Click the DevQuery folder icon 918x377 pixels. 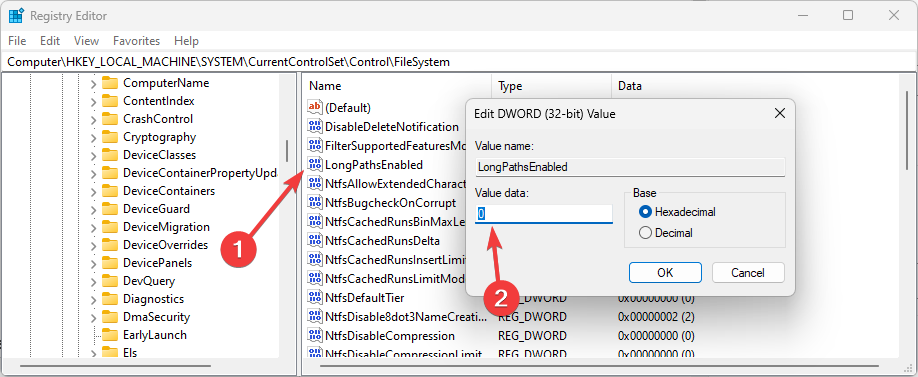[x=110, y=281]
